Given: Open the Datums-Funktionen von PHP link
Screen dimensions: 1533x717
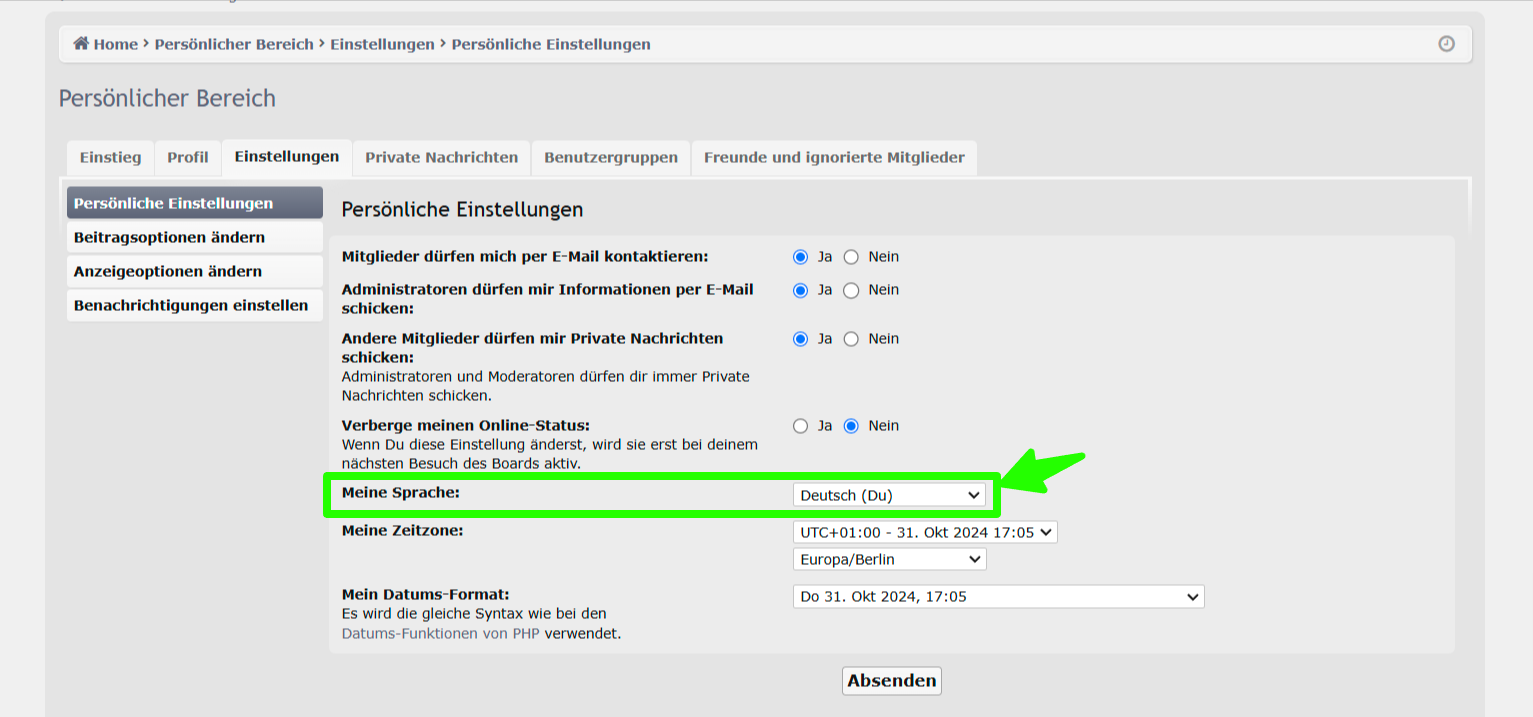Looking at the screenshot, I should [x=440, y=633].
